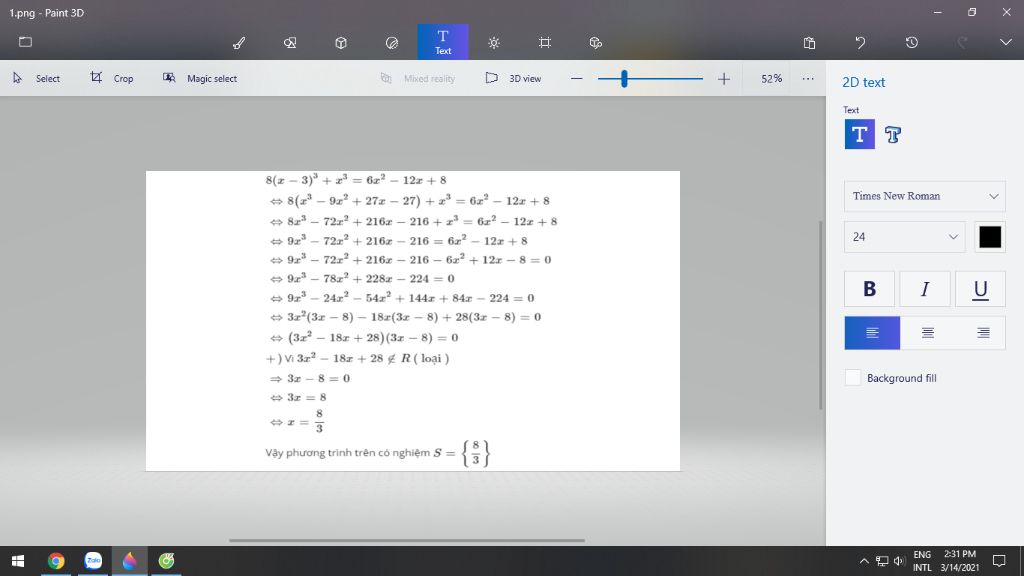The image size is (1024, 576).
Task: Click Mixed reality option
Action: point(418,78)
